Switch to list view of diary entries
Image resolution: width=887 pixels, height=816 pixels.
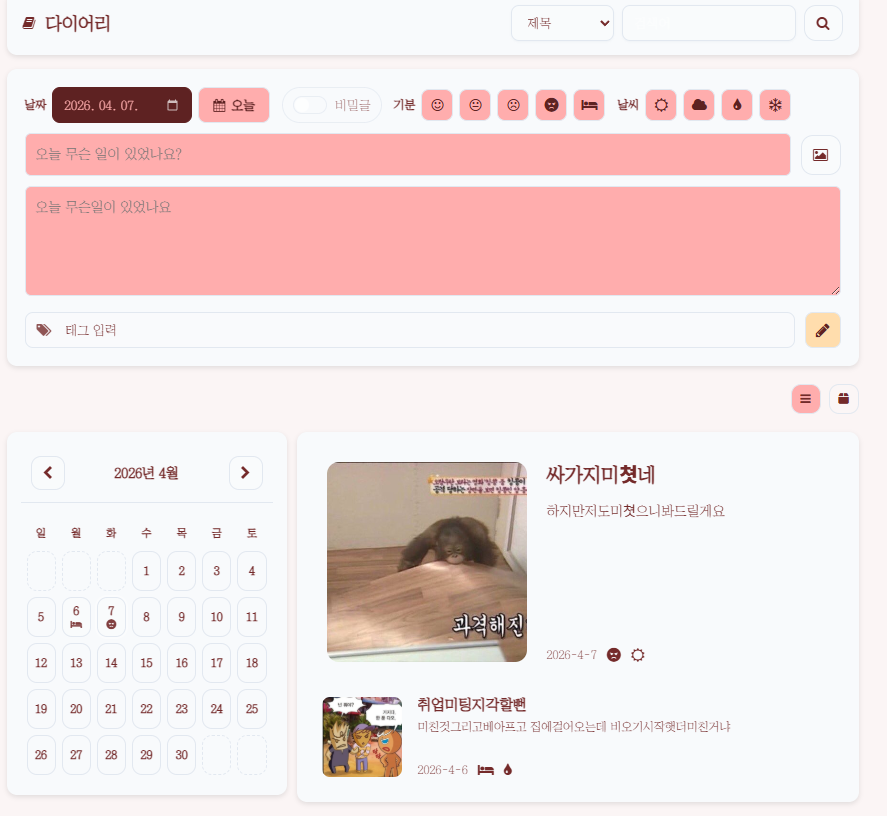coord(805,398)
